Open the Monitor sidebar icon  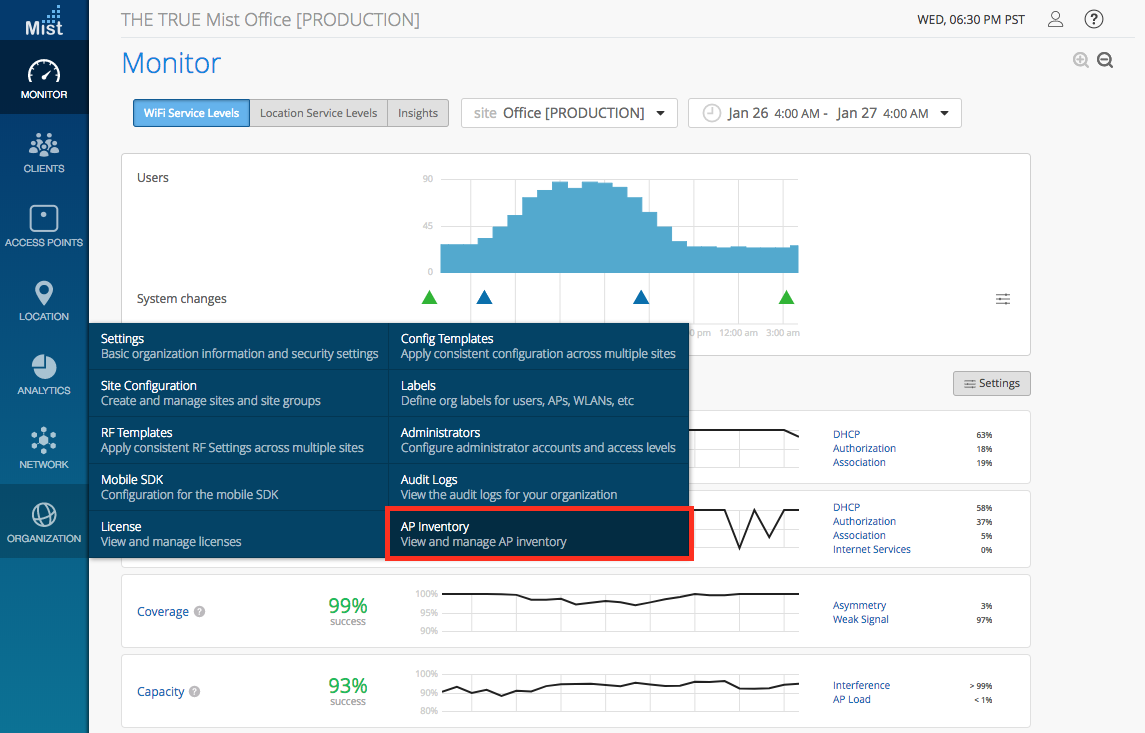44,80
